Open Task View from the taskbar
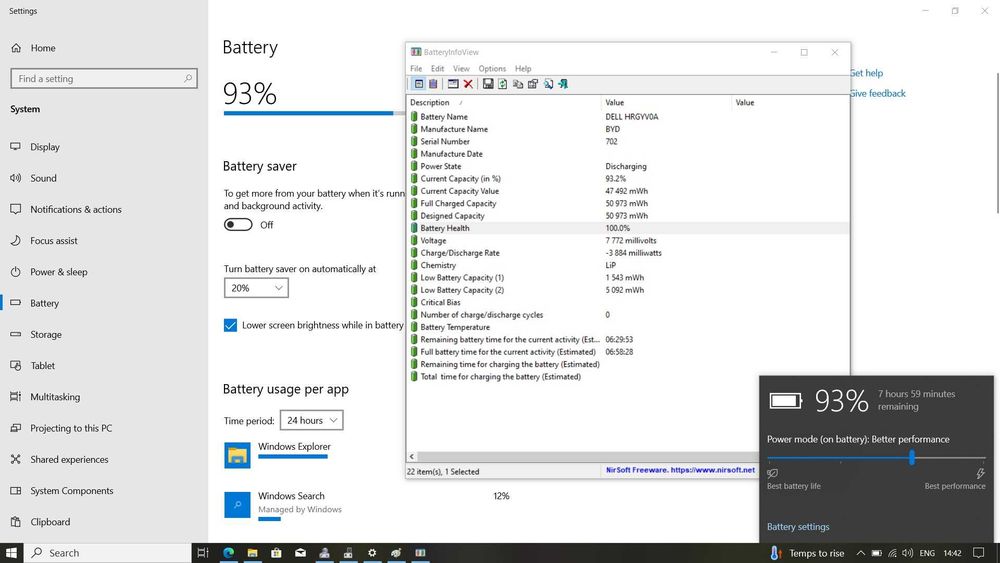 point(203,553)
